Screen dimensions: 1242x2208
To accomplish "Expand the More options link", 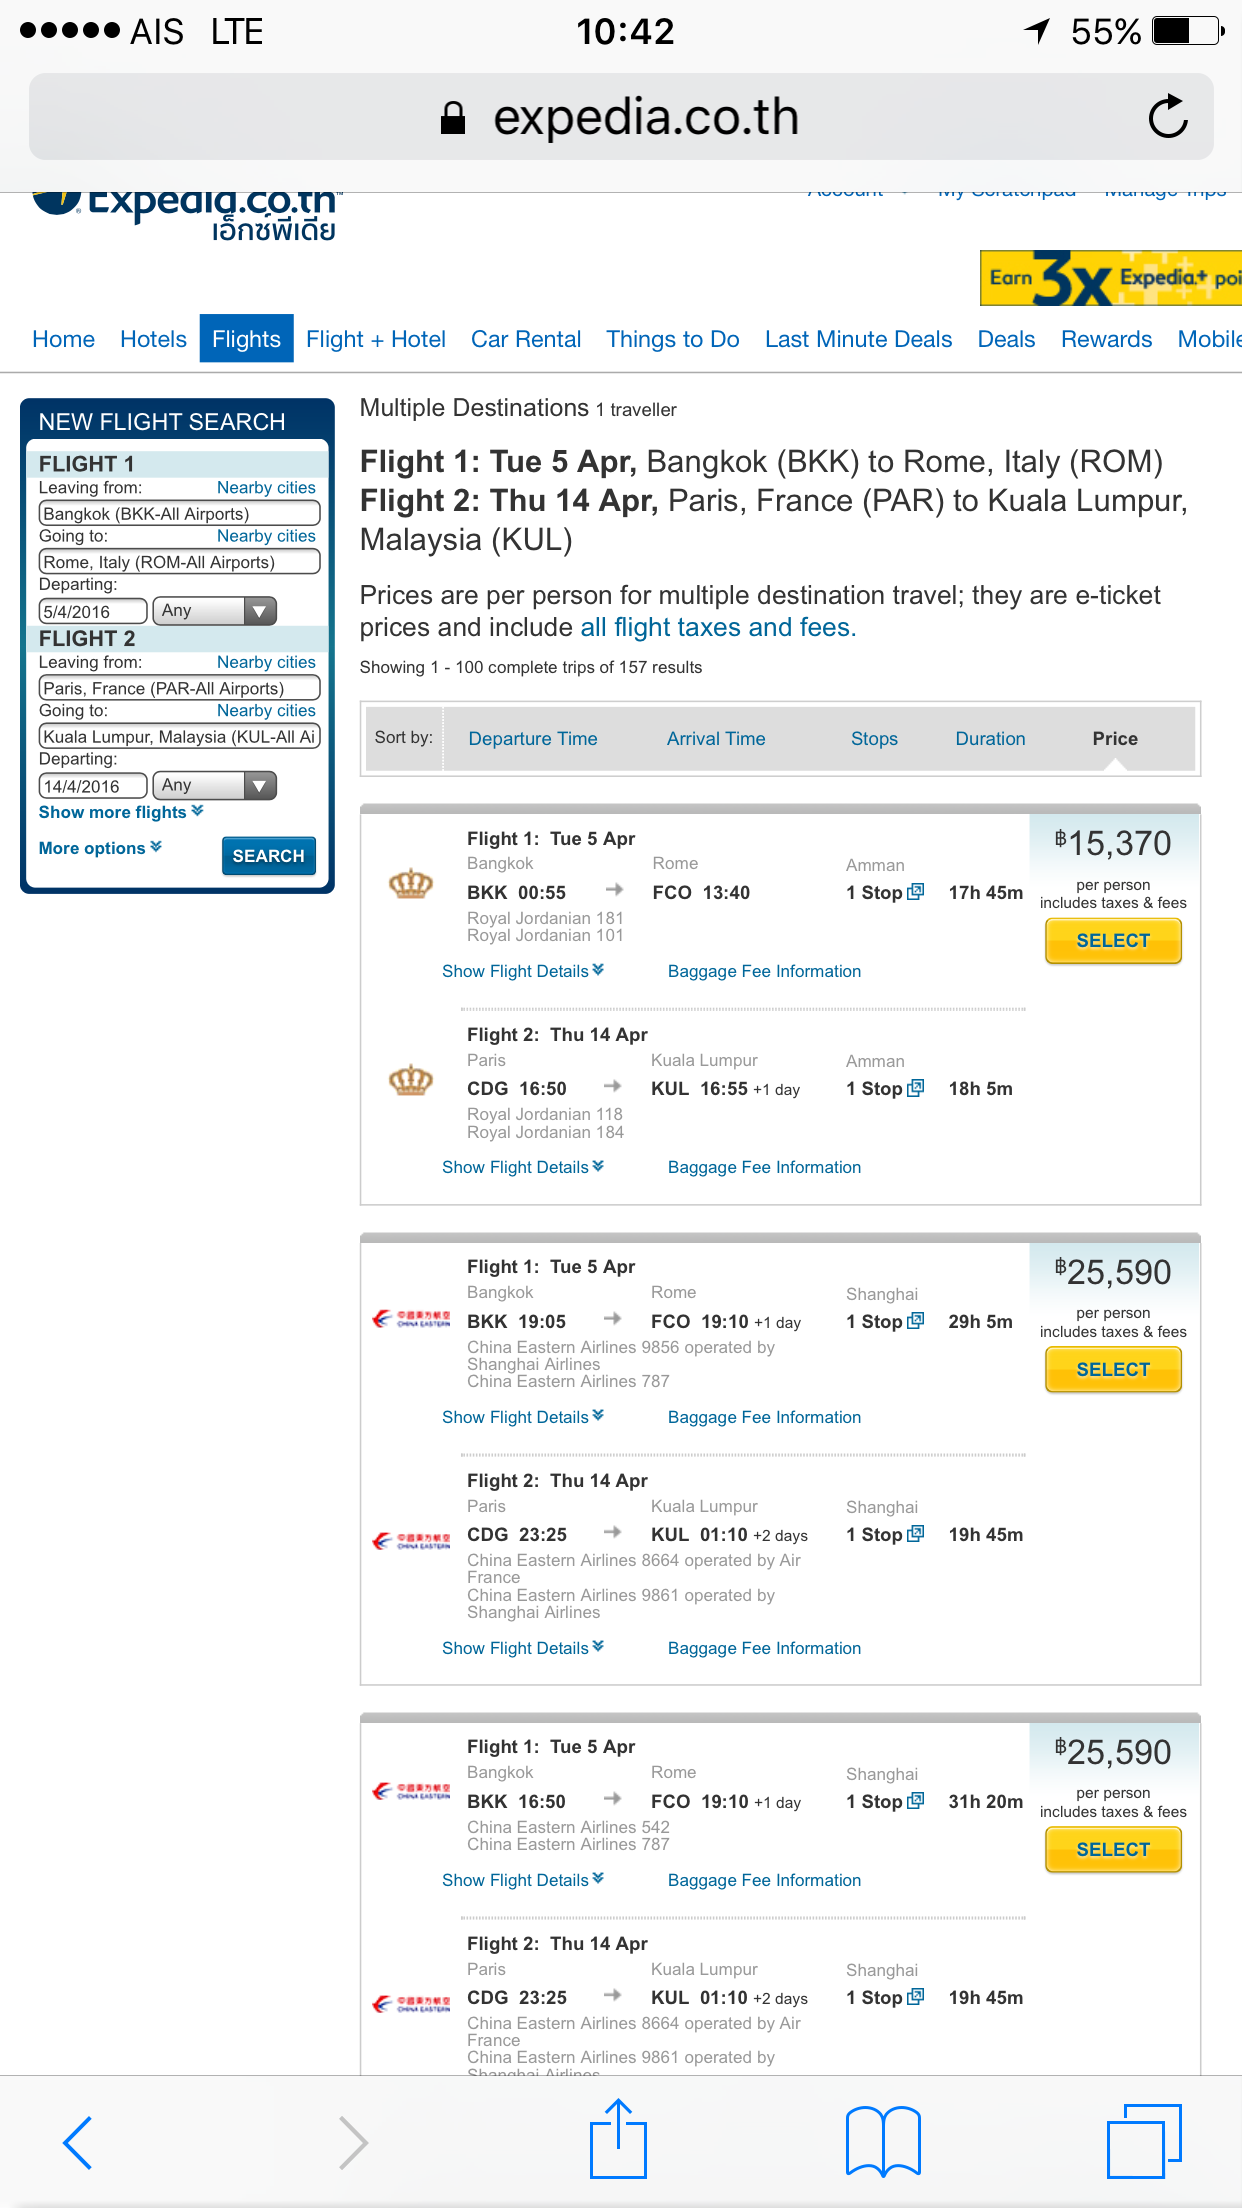I will click(100, 848).
